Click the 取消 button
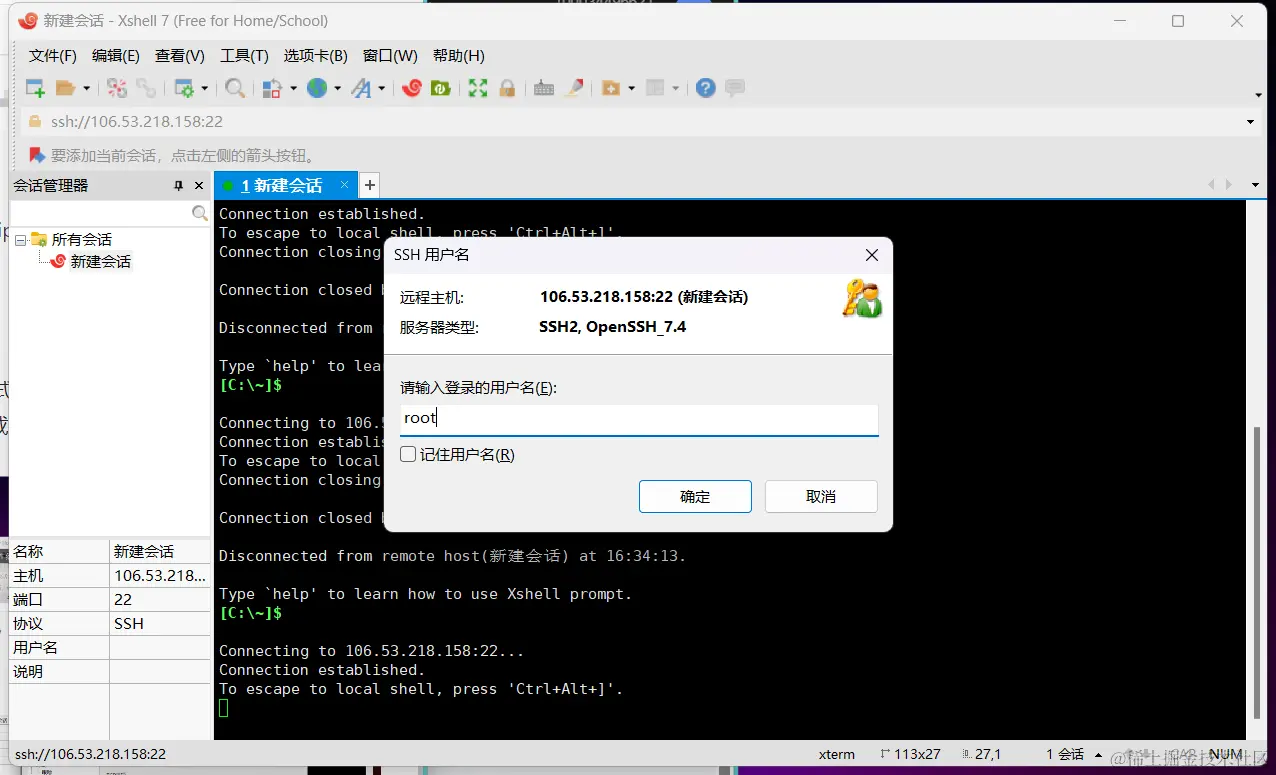This screenshot has width=1276, height=775. (x=821, y=497)
